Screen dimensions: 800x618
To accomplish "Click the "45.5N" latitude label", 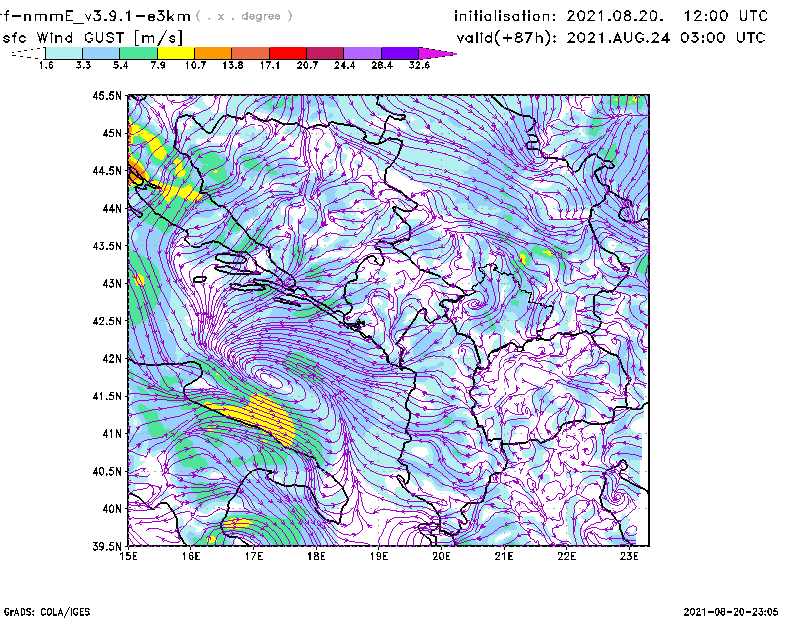I will coord(108,95).
